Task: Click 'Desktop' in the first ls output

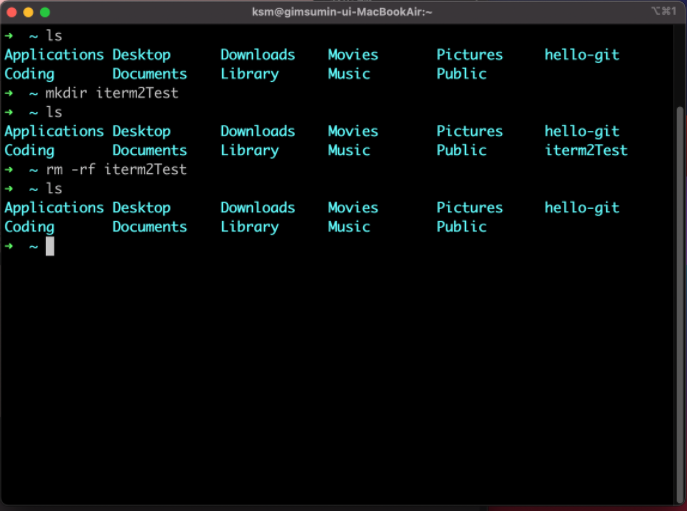Action: [x=142, y=55]
